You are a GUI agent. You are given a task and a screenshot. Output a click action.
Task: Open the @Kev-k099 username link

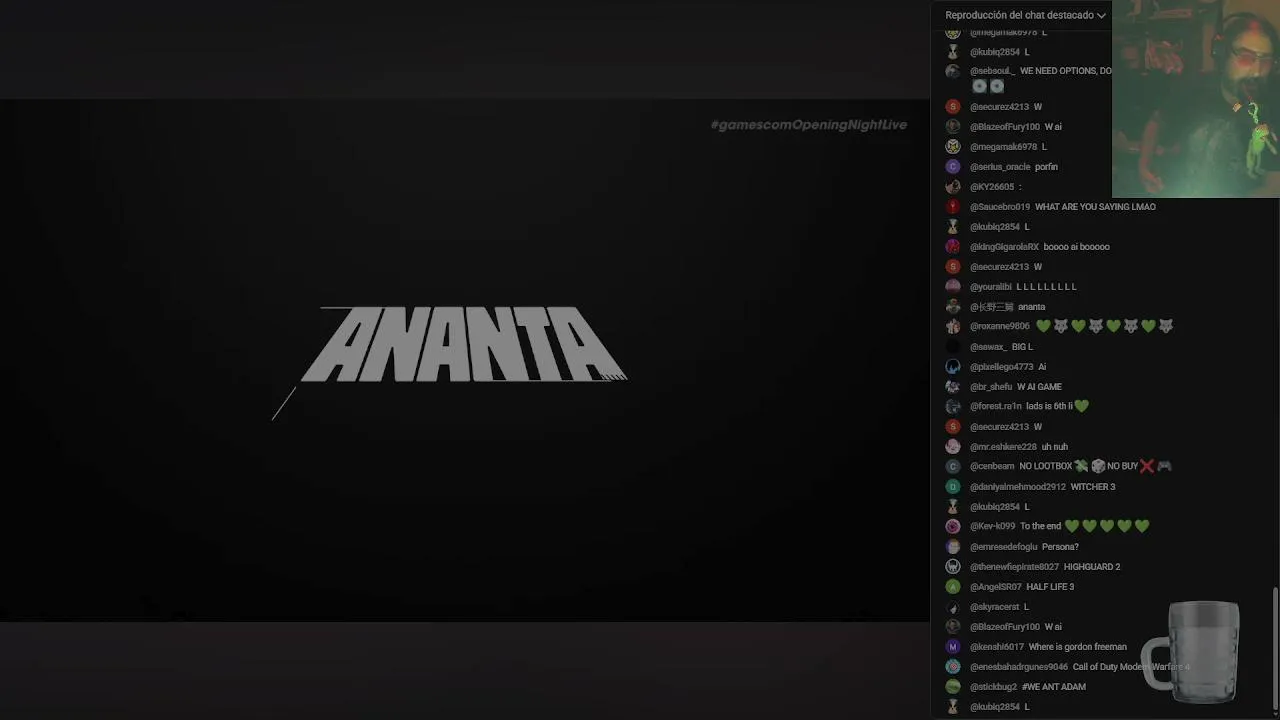(992, 526)
